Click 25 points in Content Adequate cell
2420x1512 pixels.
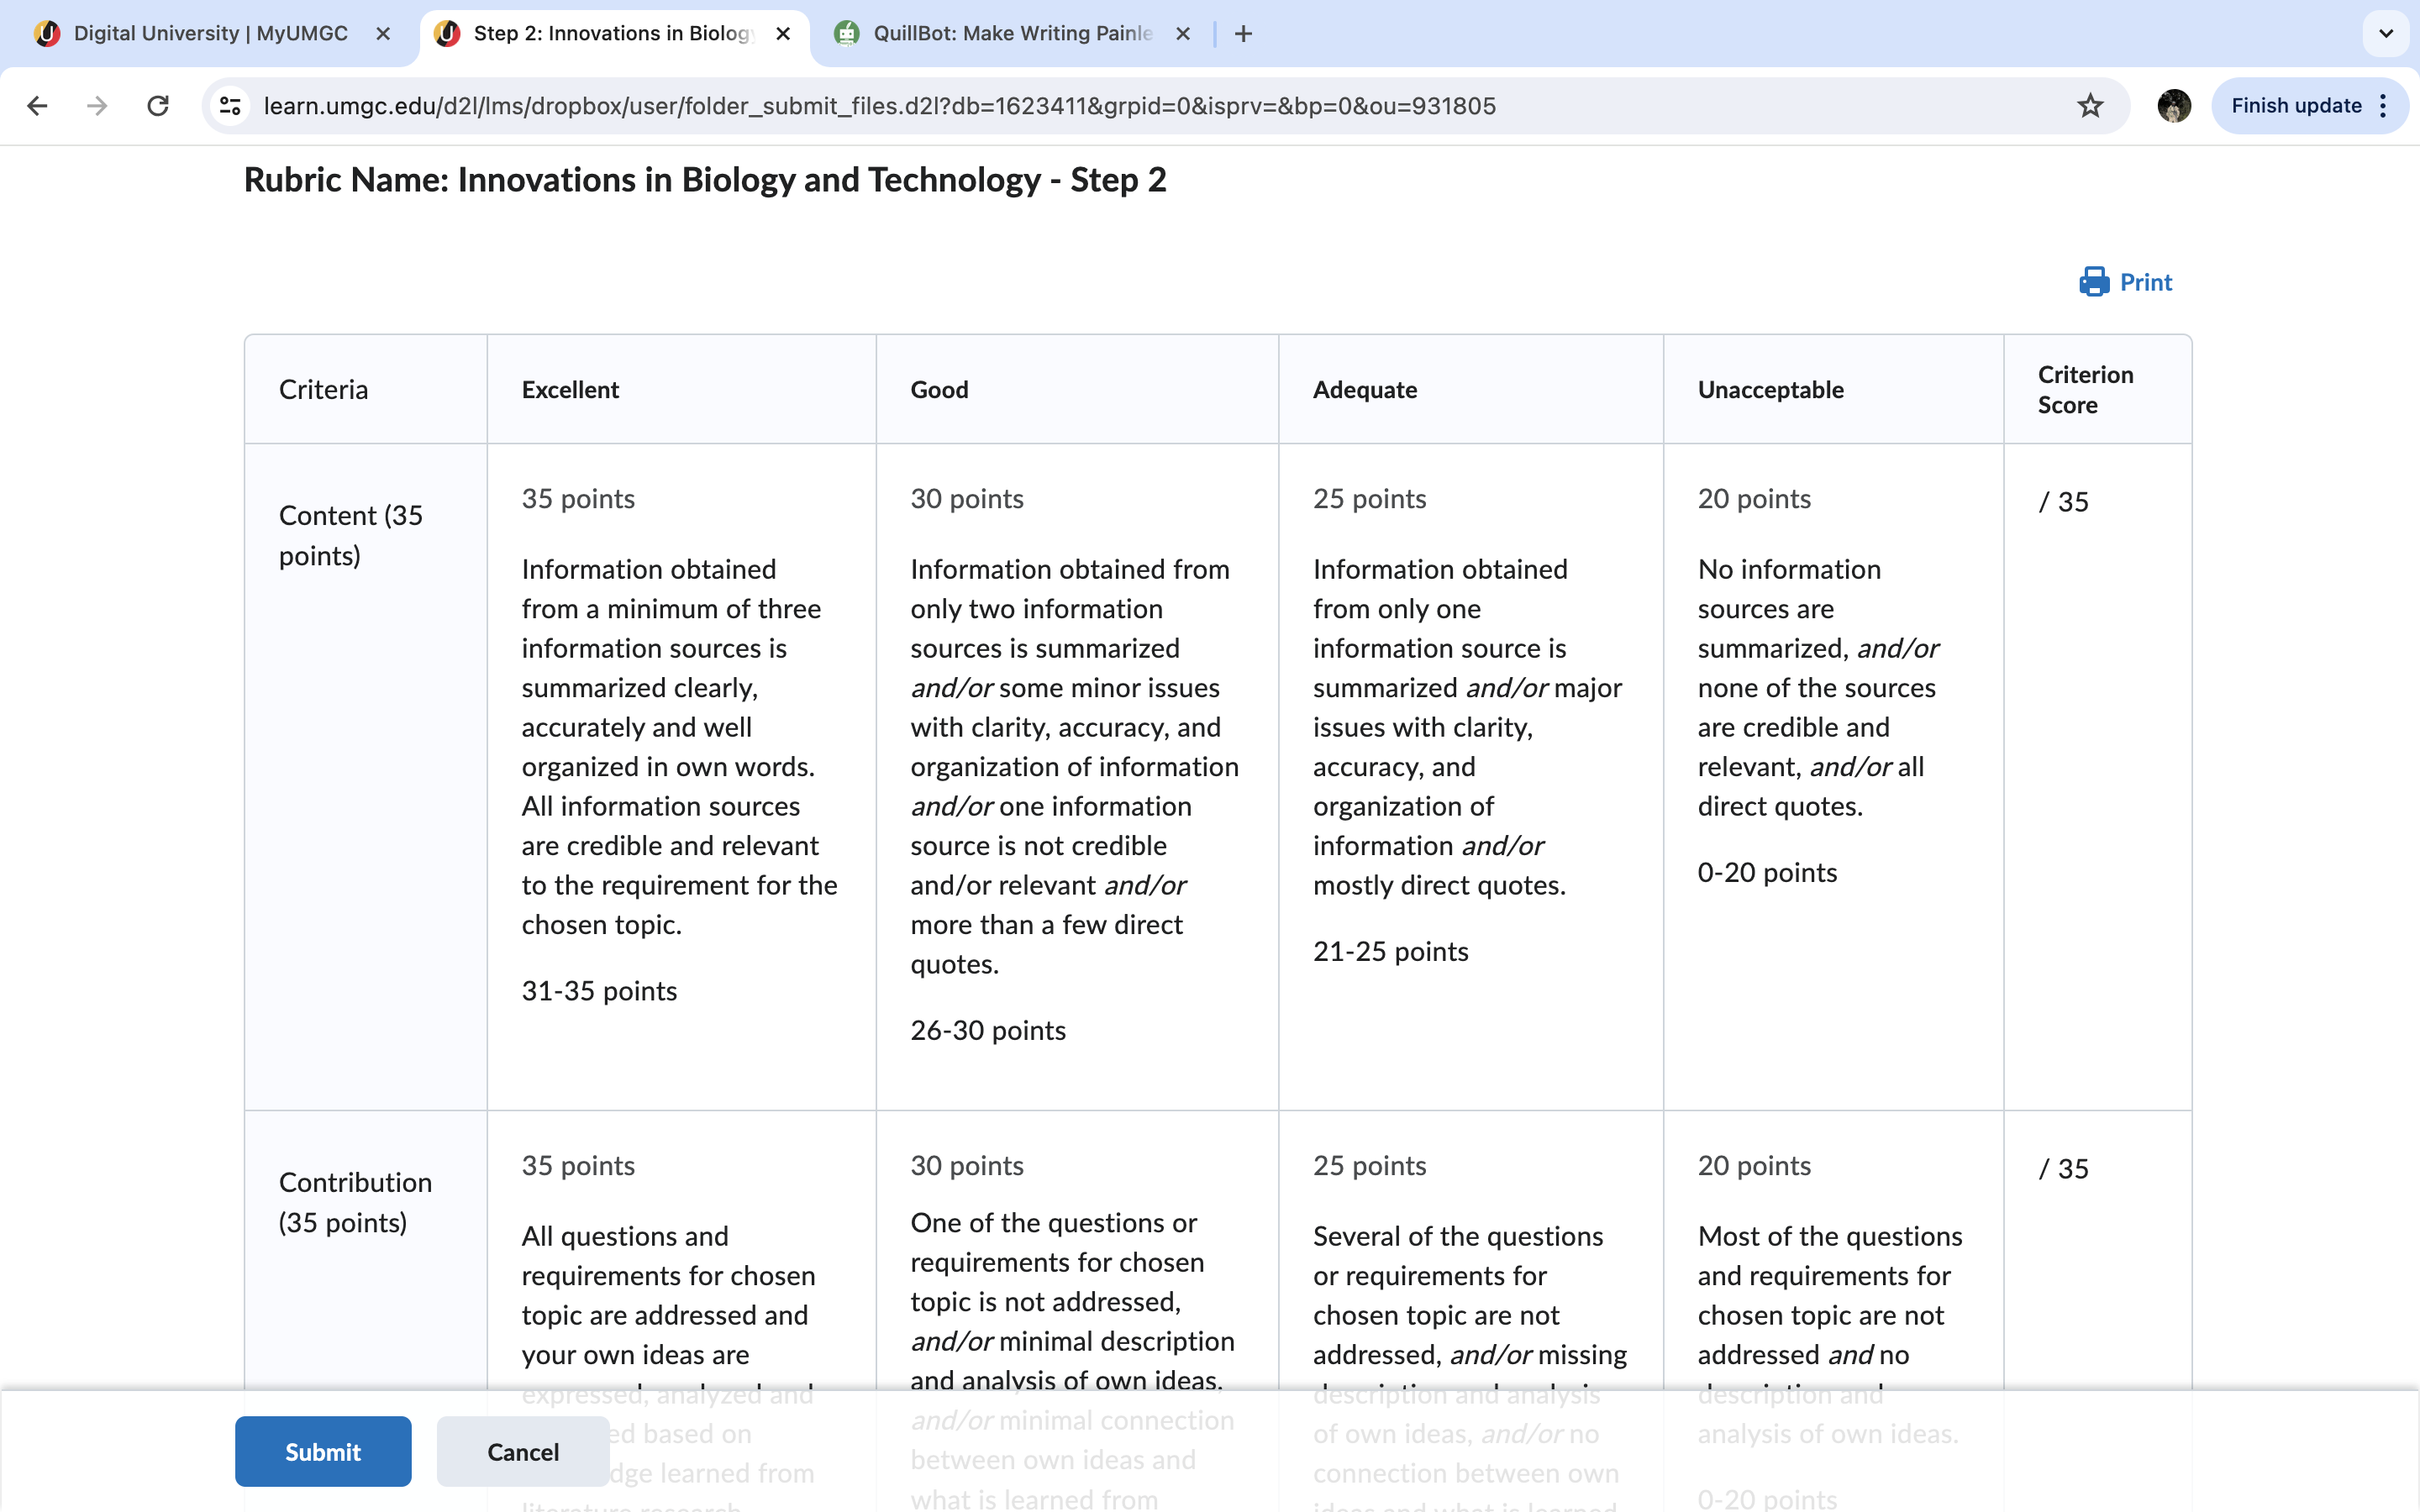pyautogui.click(x=1370, y=499)
